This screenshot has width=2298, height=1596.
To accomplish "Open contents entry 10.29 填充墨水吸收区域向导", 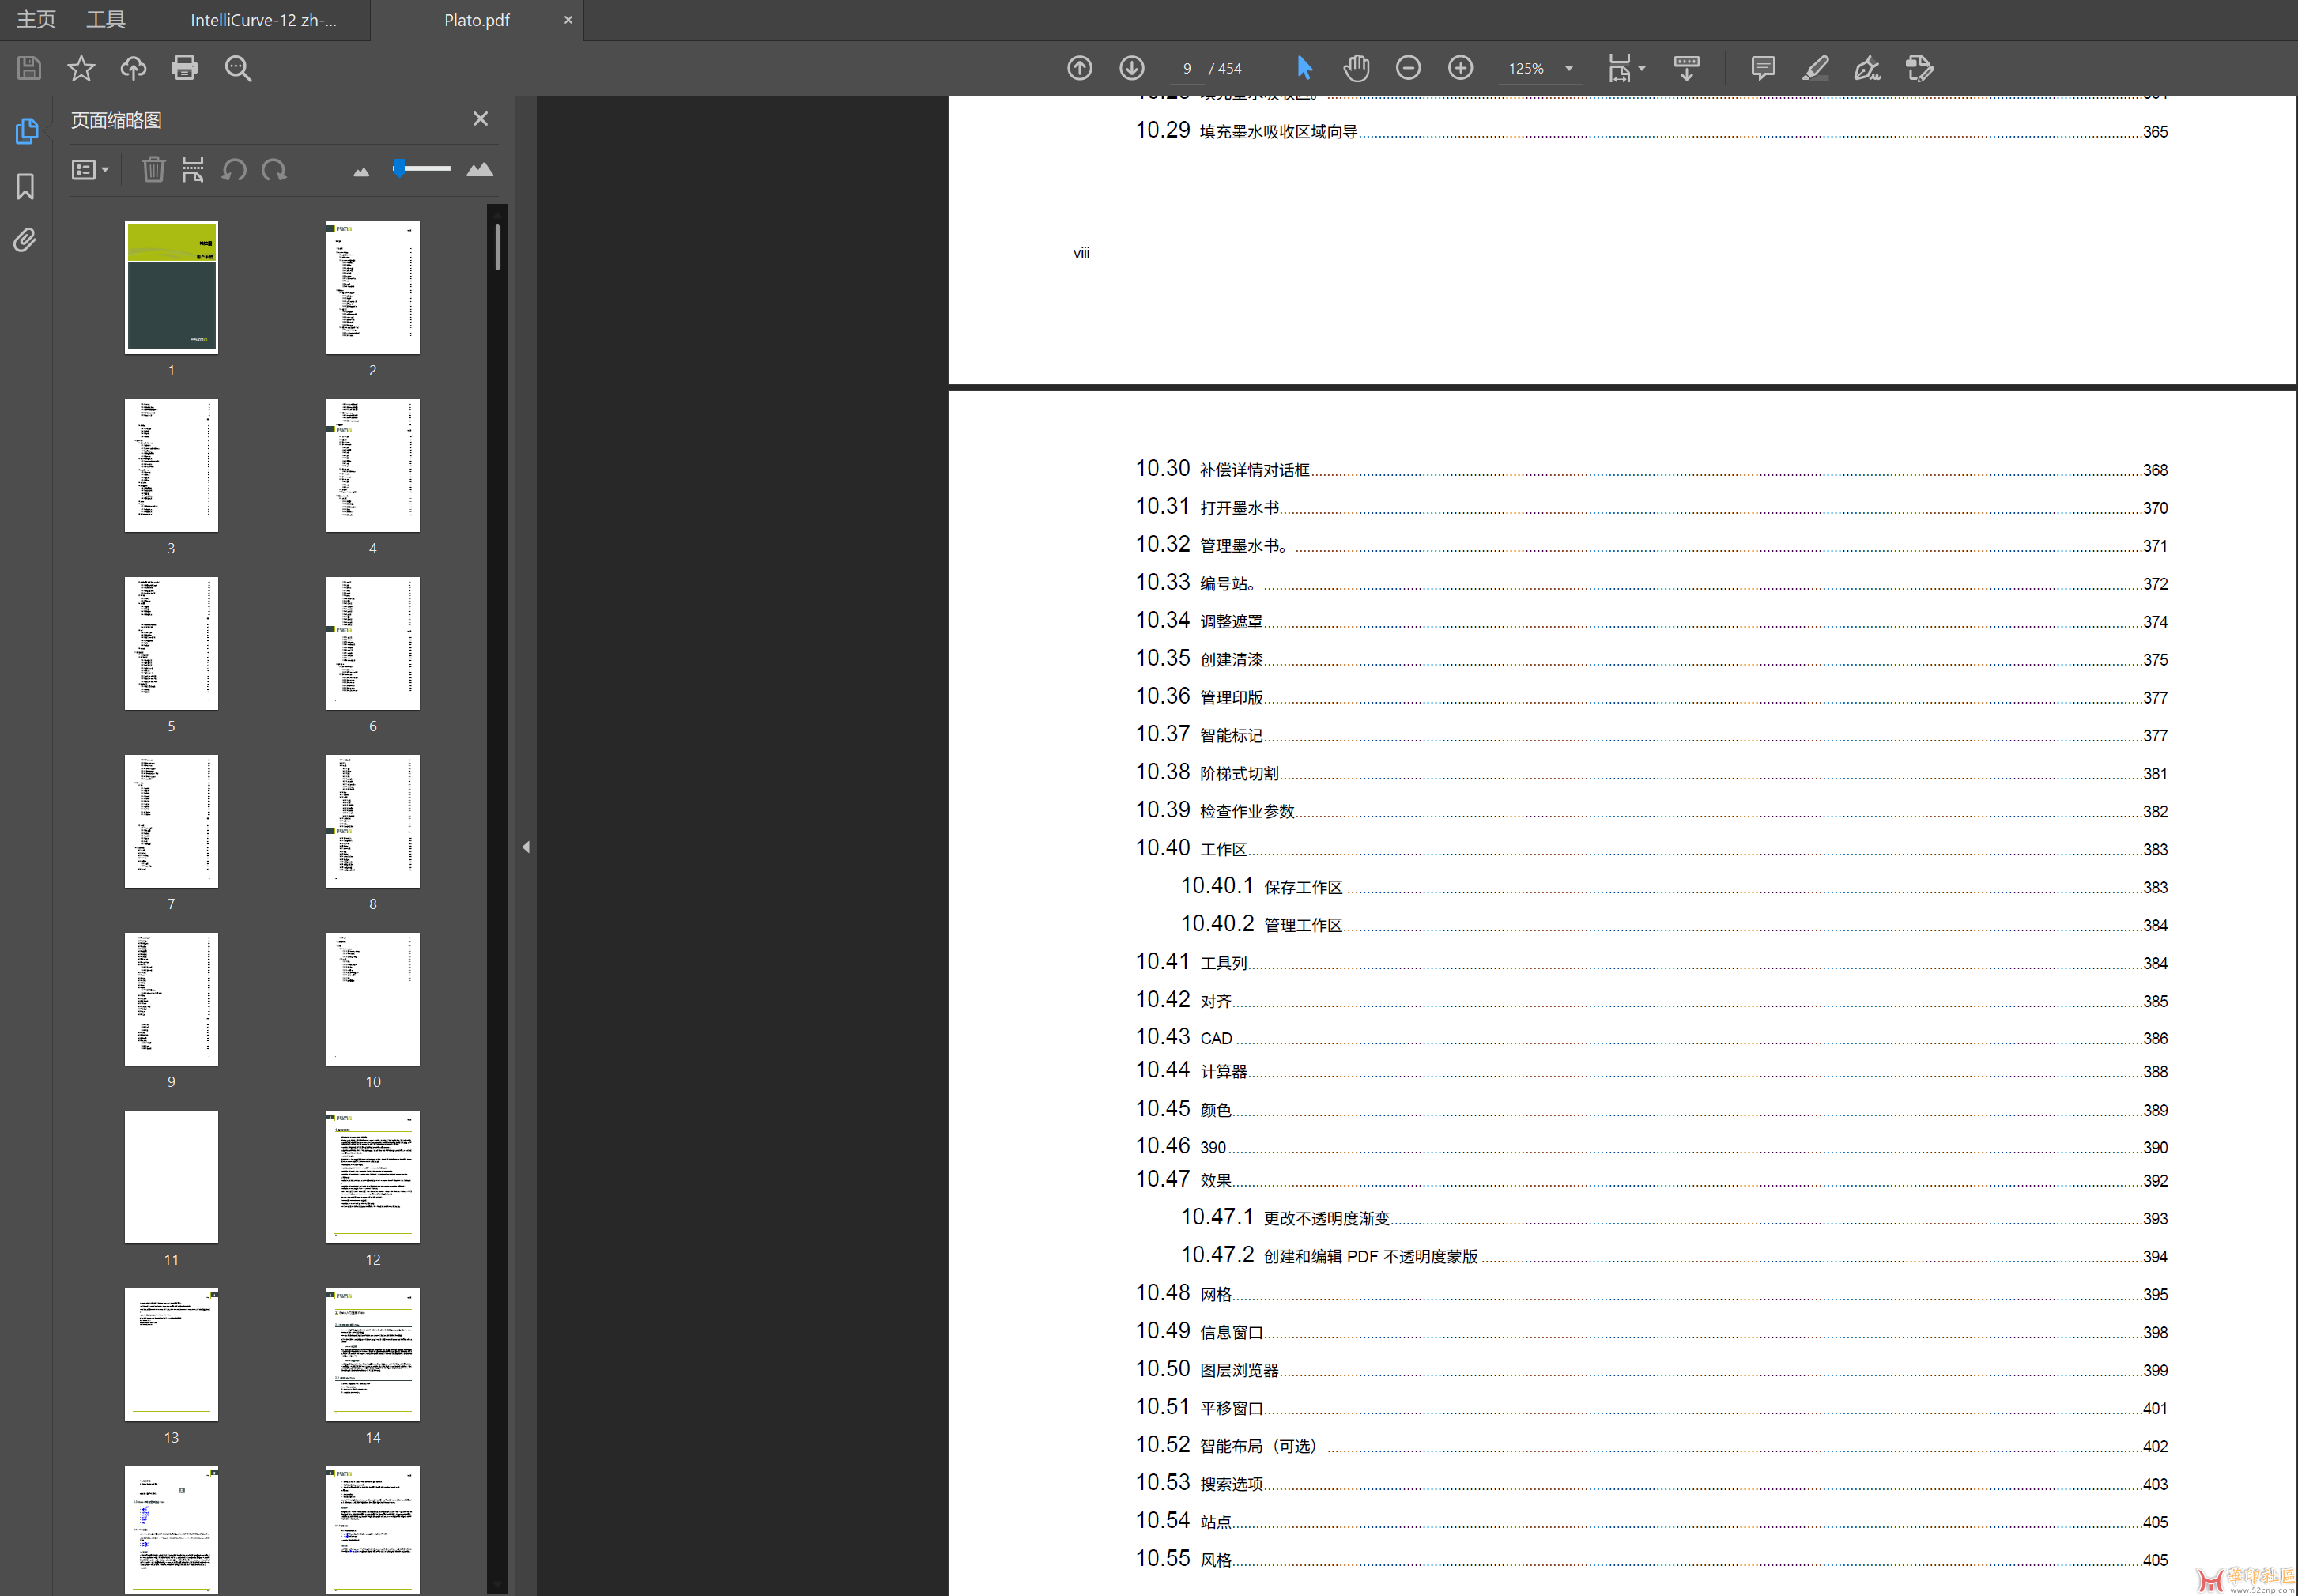I will [1651, 131].
